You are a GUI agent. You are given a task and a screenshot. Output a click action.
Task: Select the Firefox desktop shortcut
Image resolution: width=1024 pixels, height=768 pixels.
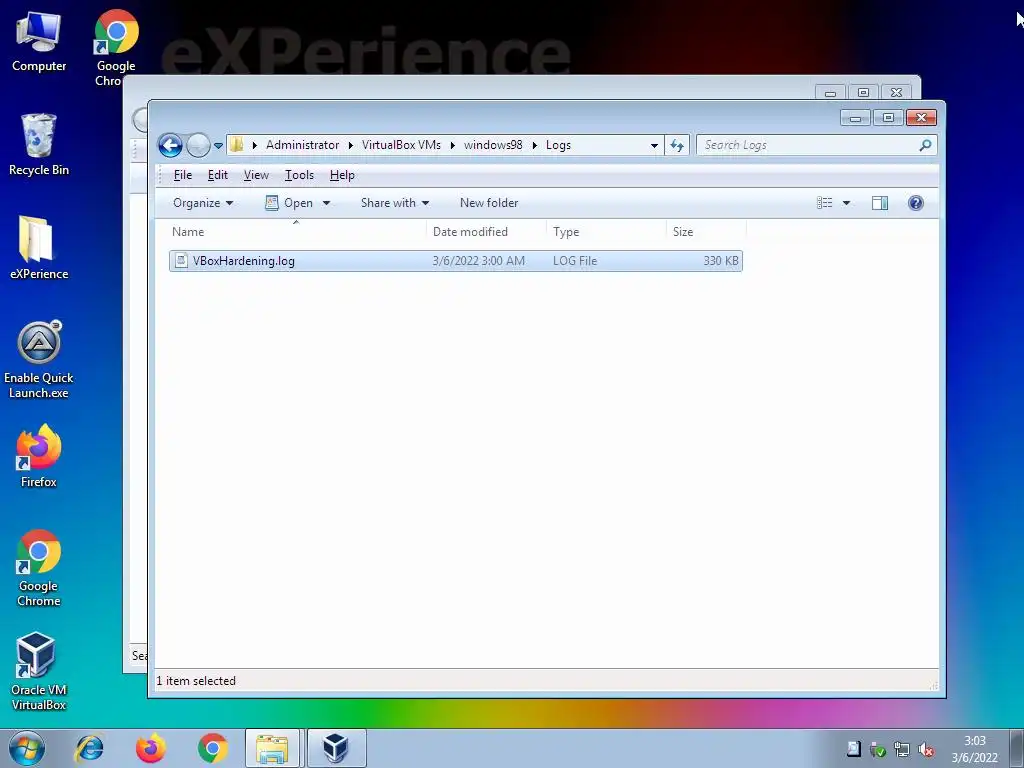(x=39, y=456)
